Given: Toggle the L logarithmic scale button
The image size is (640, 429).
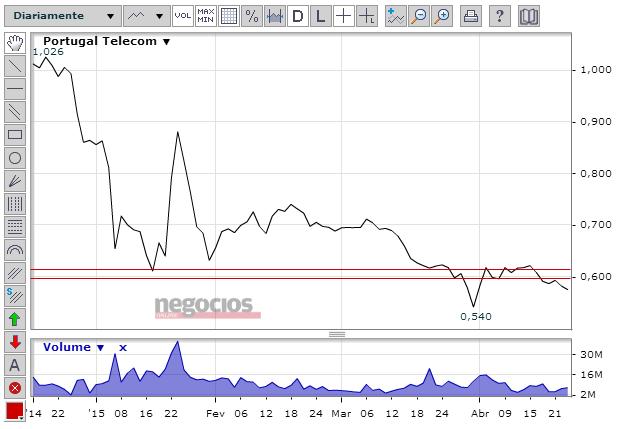Looking at the screenshot, I should coord(321,16).
